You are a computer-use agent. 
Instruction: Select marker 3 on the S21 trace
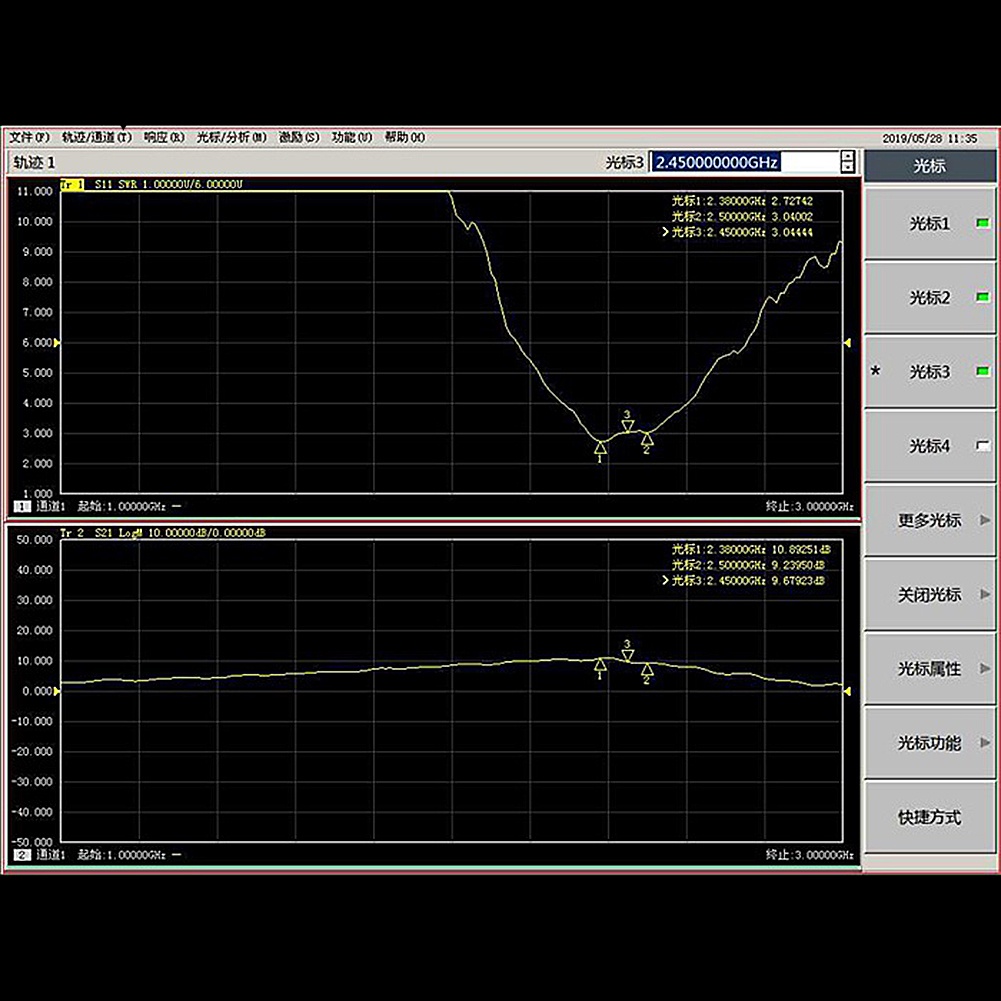[x=627, y=655]
